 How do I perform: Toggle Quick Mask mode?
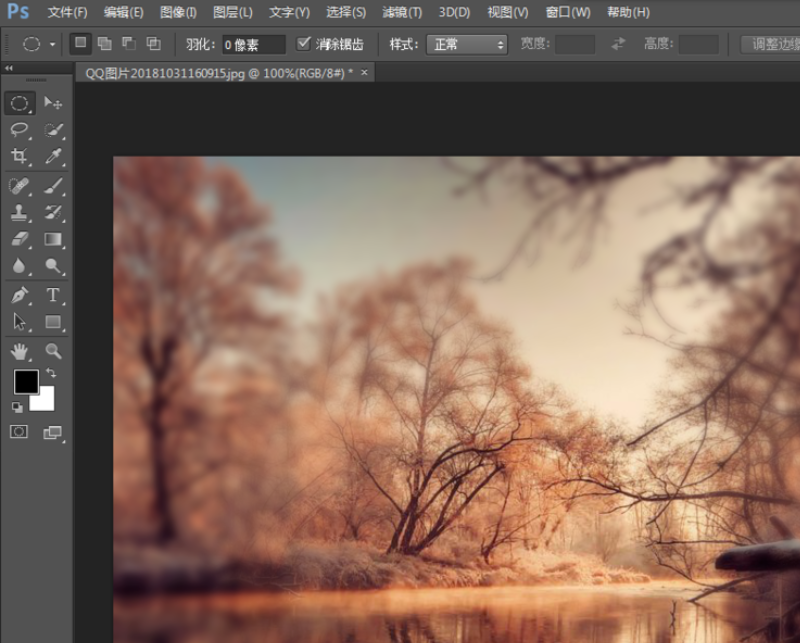pyautogui.click(x=19, y=432)
